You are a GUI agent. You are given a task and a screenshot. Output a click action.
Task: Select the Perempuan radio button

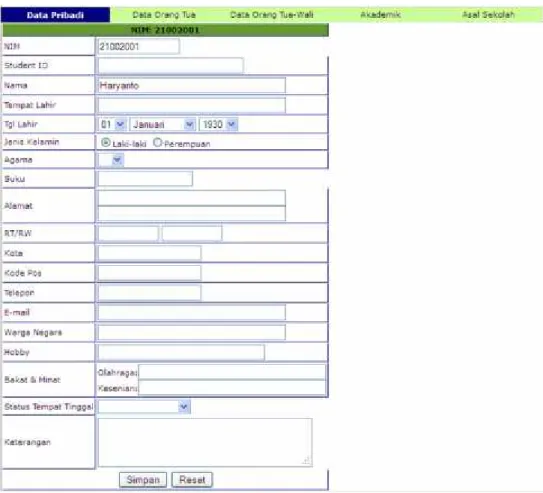coord(158,142)
